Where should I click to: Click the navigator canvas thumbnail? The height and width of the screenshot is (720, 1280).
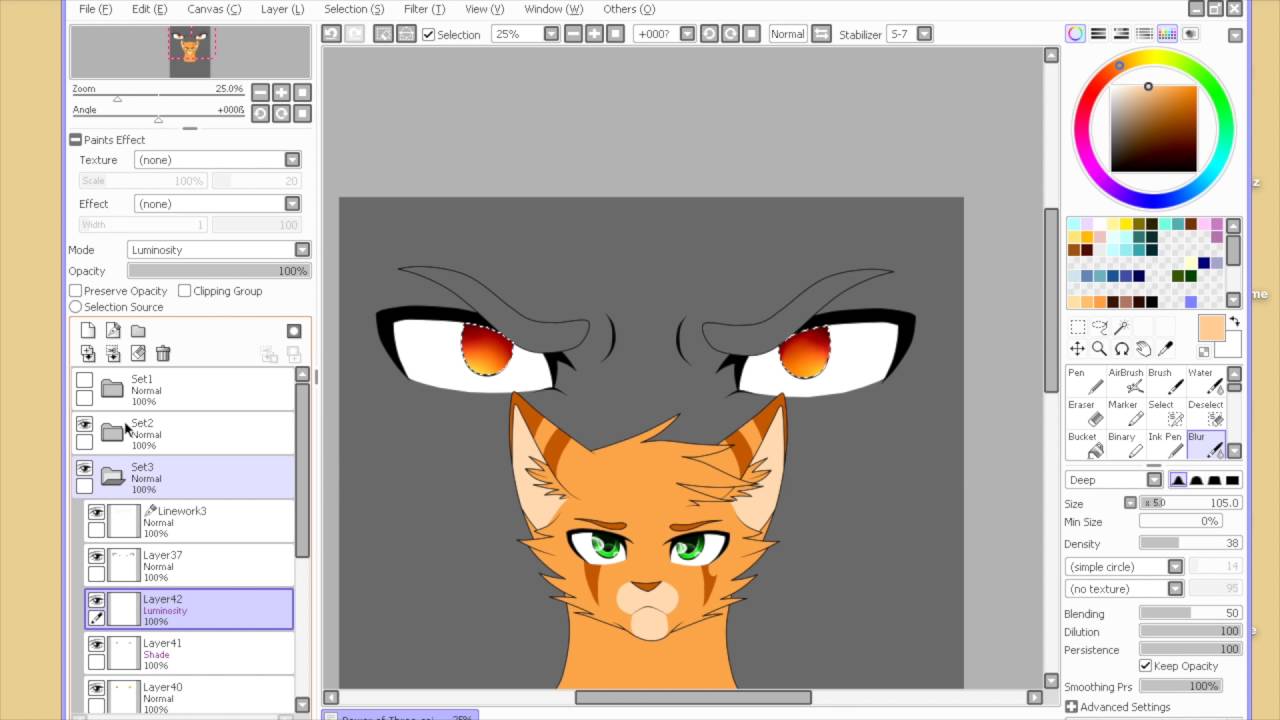pyautogui.click(x=190, y=52)
